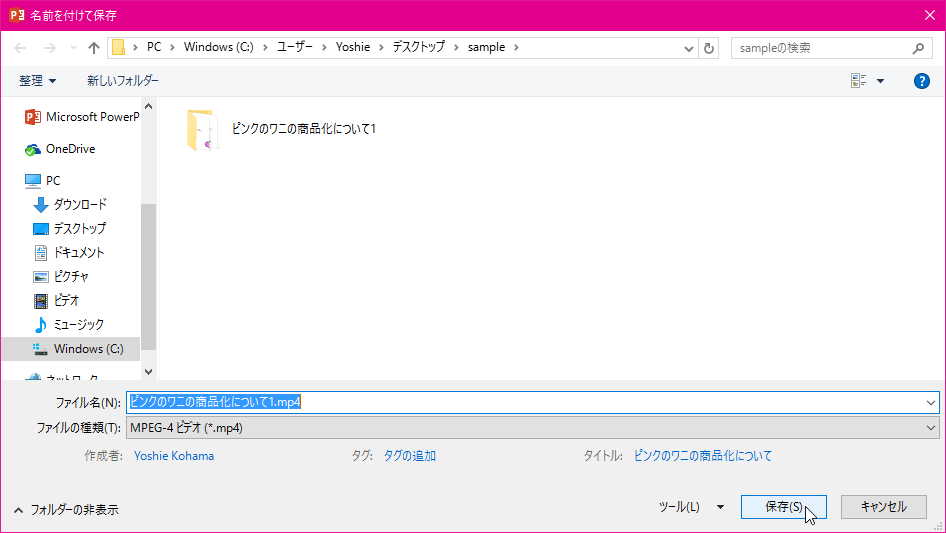Expand chevron after sample in path
The height and width of the screenshot is (533, 946).
[x=516, y=47]
